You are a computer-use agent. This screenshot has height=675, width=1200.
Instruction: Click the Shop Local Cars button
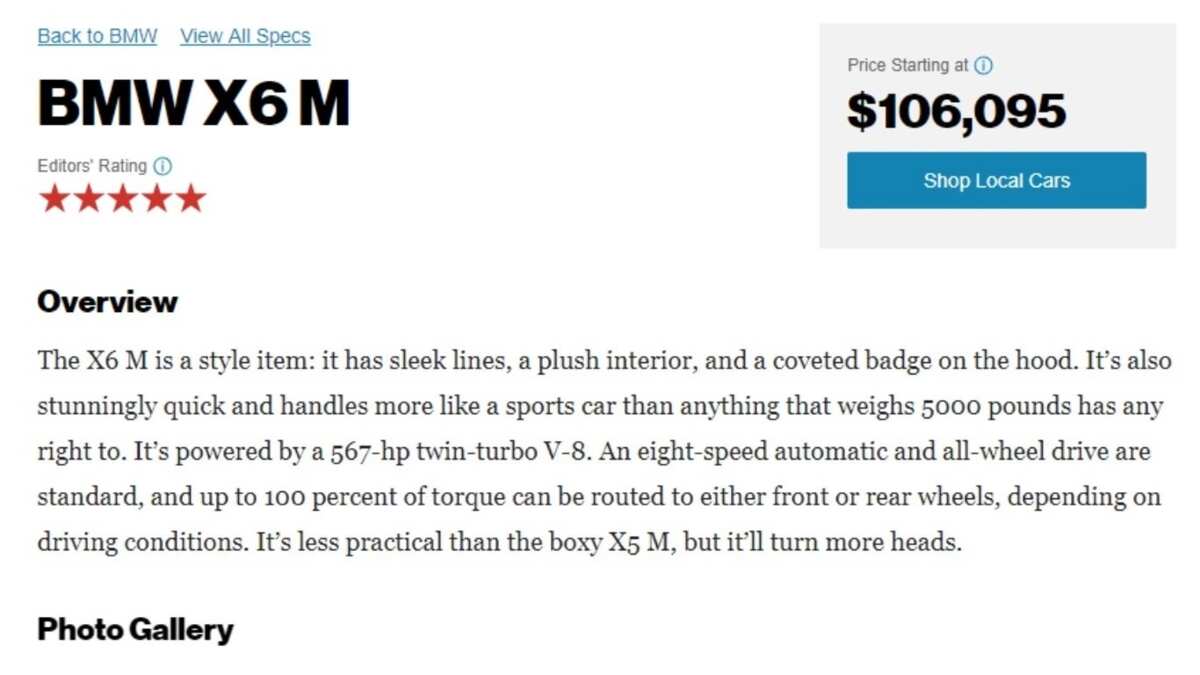pyautogui.click(x=996, y=180)
